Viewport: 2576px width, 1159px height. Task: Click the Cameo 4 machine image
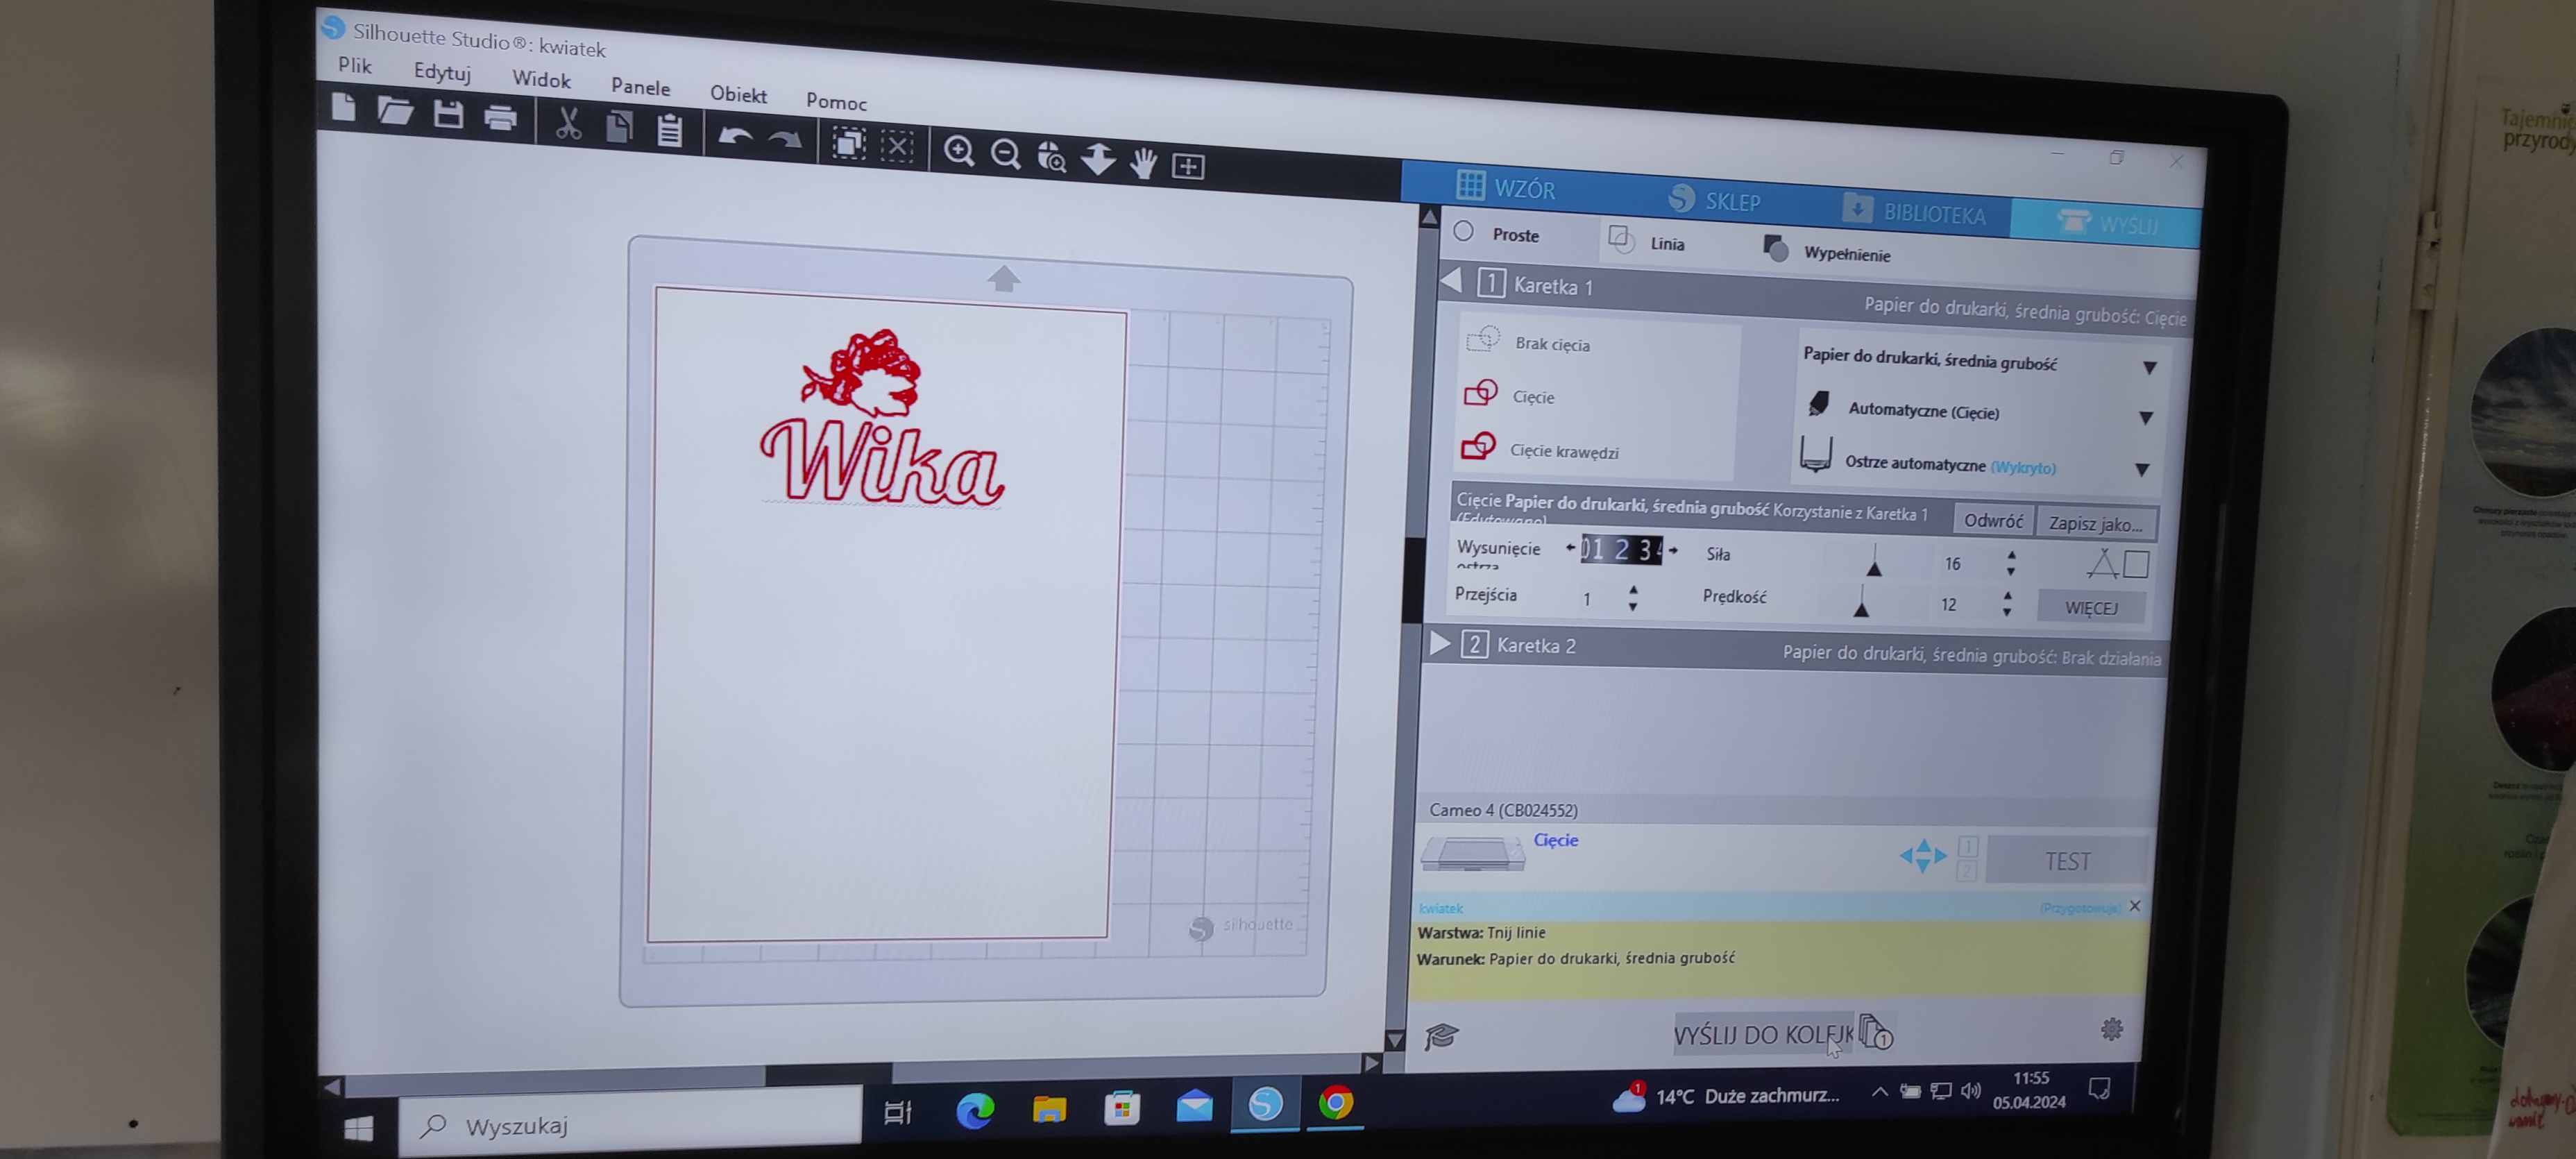pyautogui.click(x=1473, y=854)
